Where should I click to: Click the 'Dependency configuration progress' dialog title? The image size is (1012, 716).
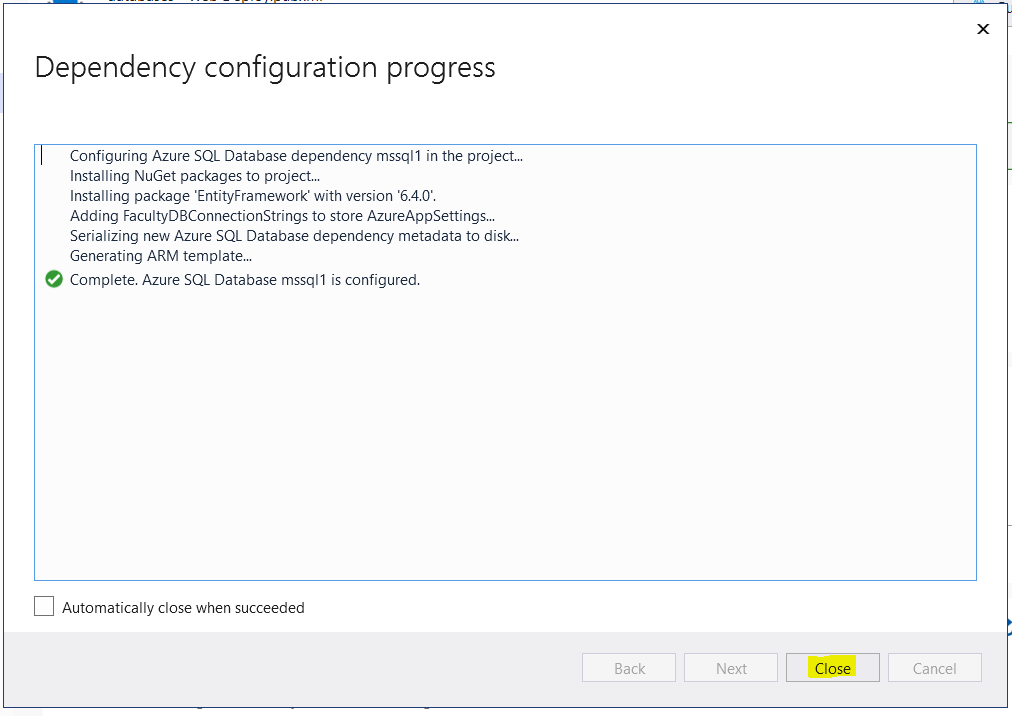265,68
